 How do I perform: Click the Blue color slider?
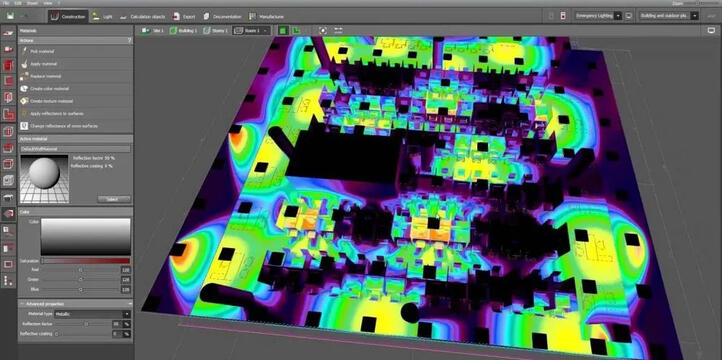[80, 290]
